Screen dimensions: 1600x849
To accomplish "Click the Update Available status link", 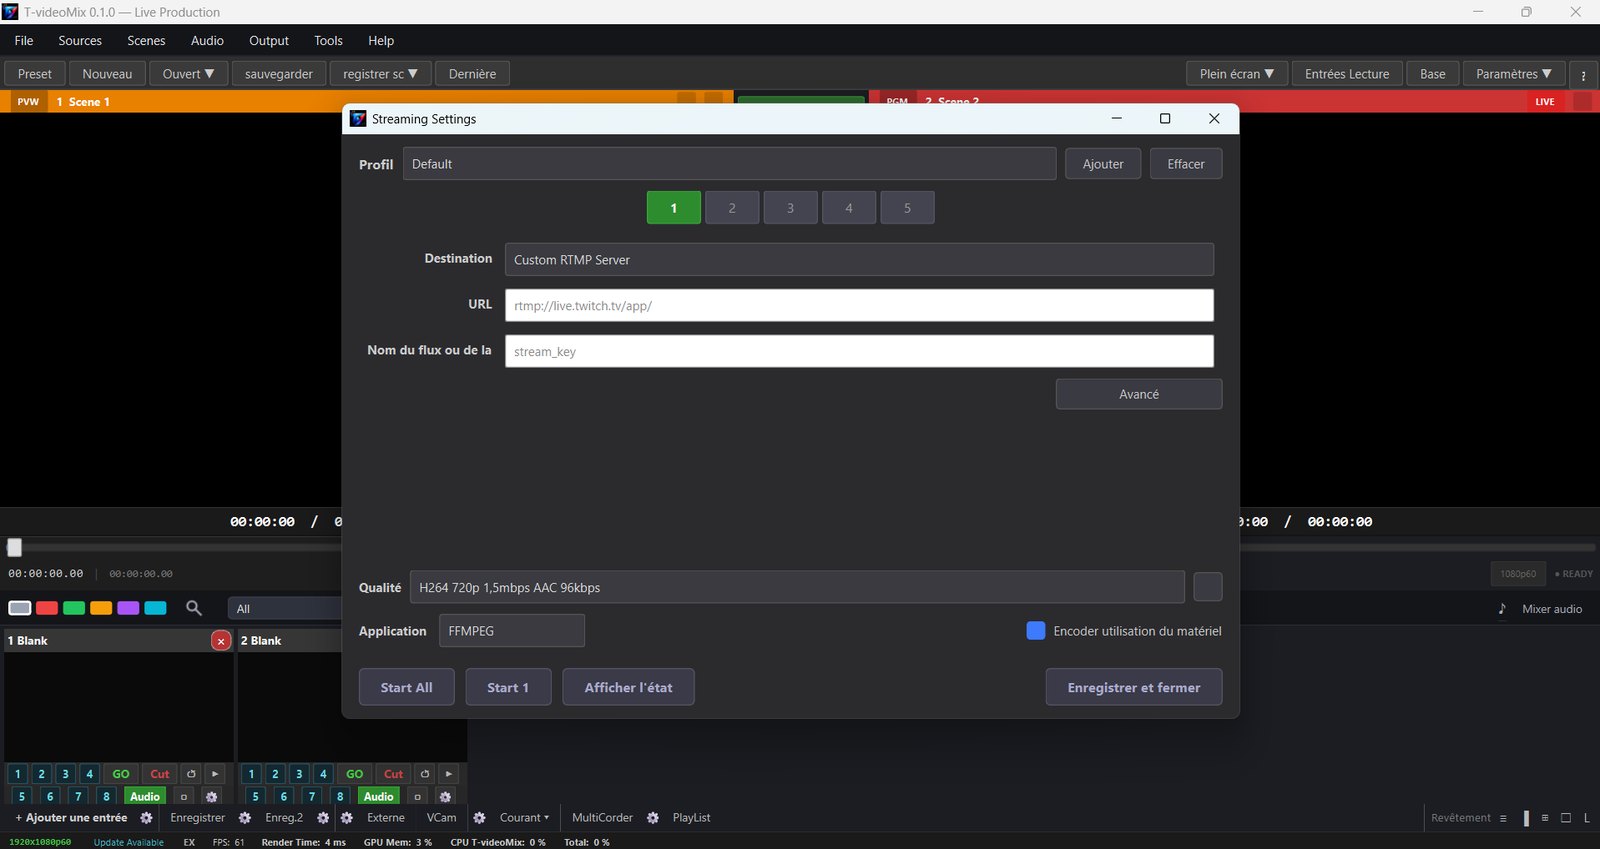I will [x=129, y=842].
